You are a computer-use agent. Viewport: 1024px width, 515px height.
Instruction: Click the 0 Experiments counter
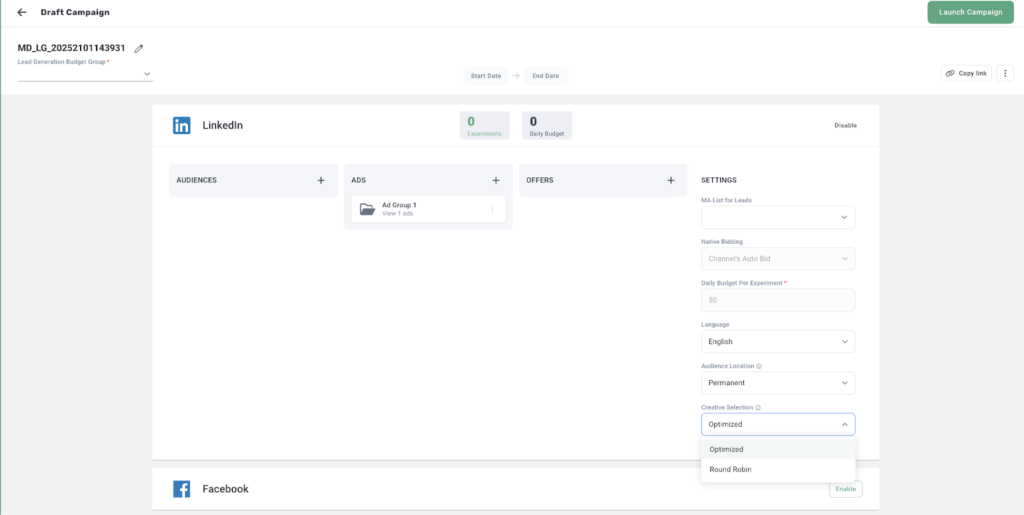(484, 125)
